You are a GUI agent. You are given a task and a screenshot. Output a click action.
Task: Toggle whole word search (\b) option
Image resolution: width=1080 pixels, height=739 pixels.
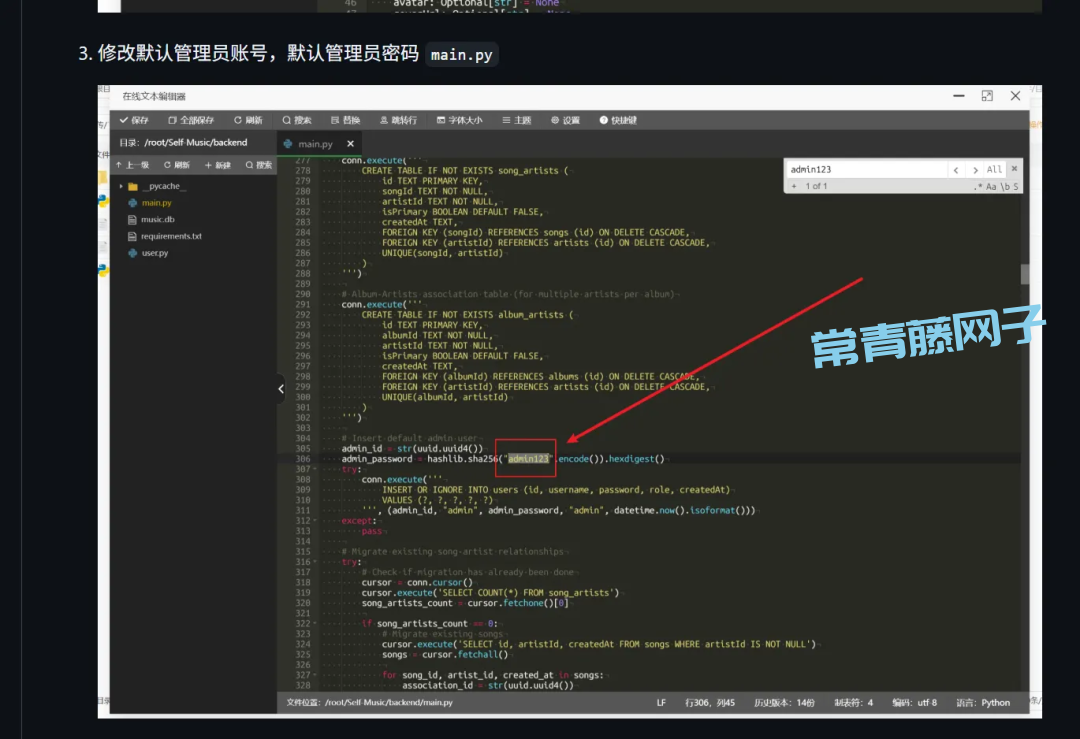pos(1005,187)
